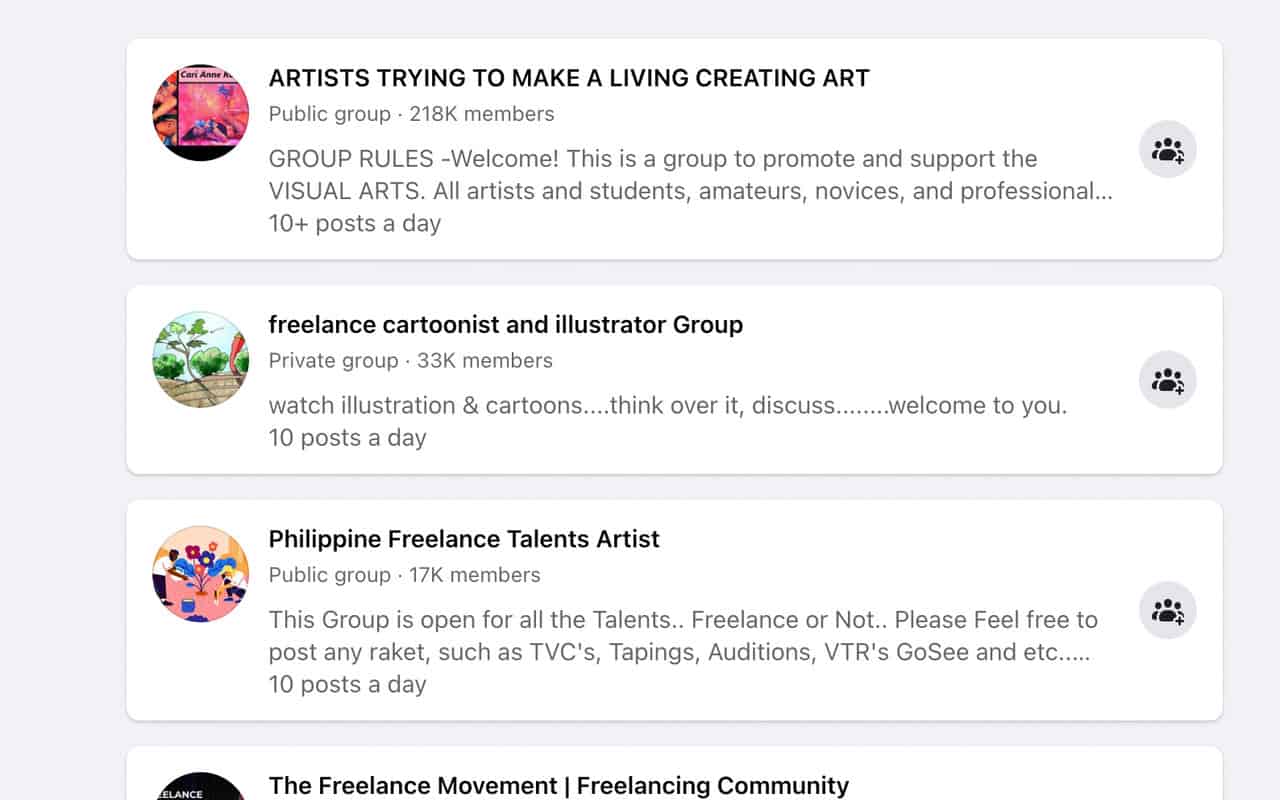Visit Philippine Freelance Talents Artist title link

coord(464,539)
